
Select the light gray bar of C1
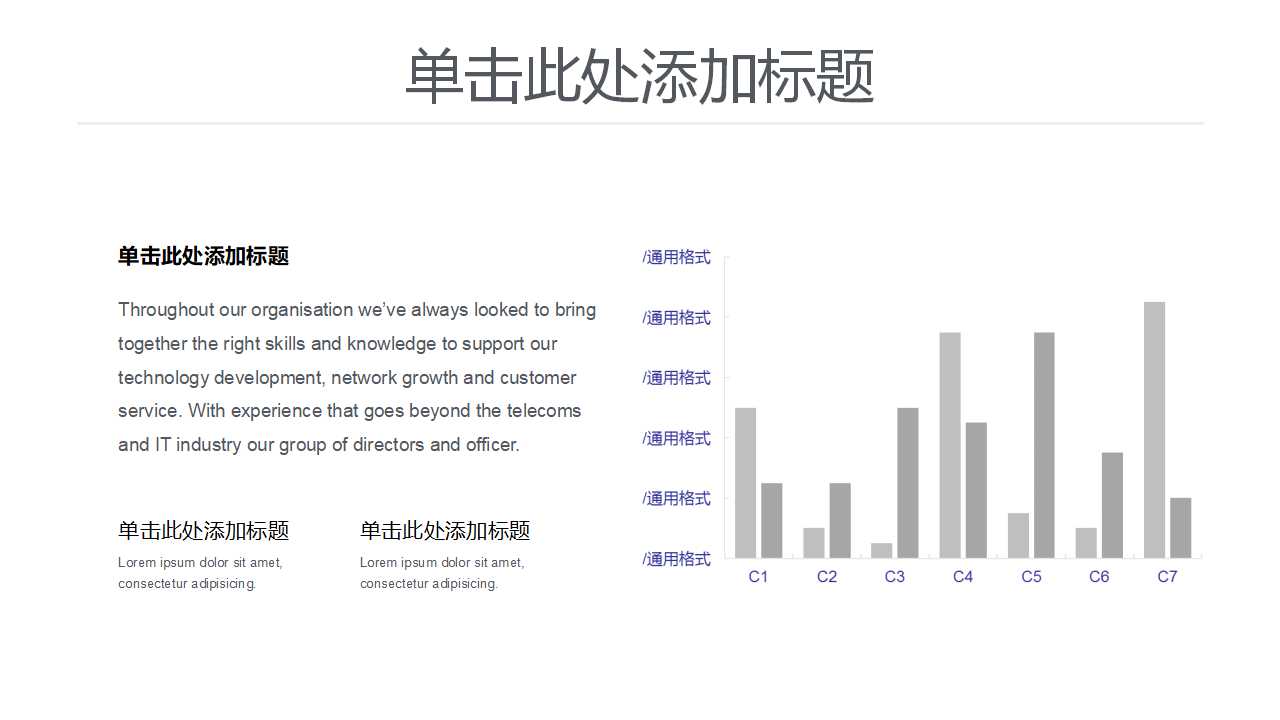745,483
